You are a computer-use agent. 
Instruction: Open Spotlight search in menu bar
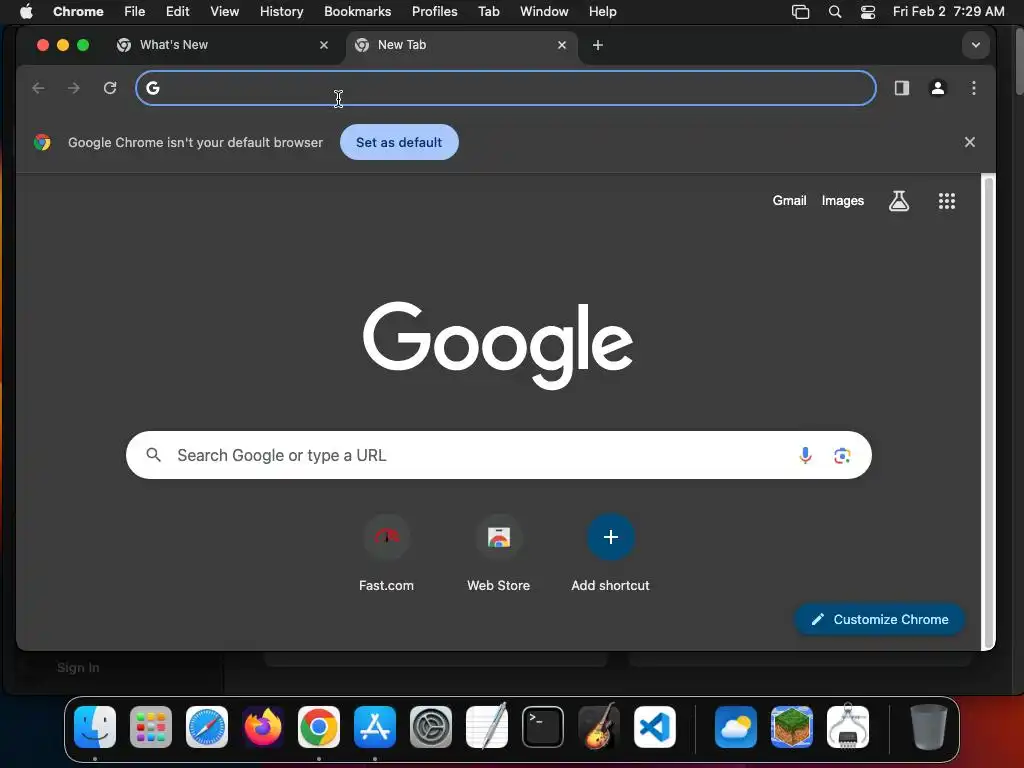[835, 12]
